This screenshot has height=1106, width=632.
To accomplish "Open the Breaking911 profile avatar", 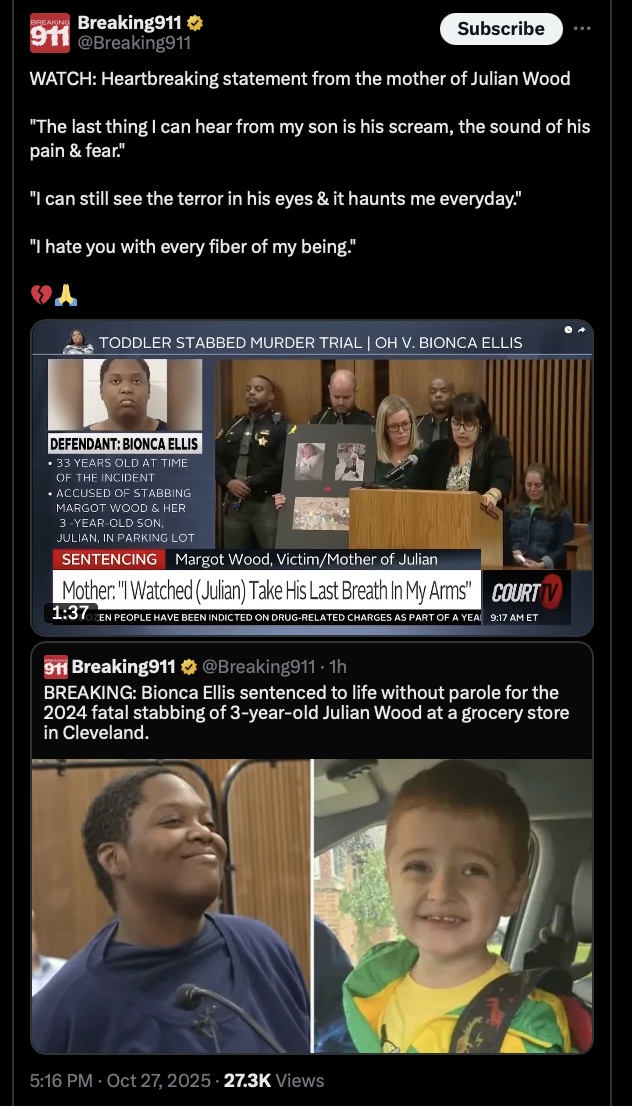I will click(x=49, y=32).
